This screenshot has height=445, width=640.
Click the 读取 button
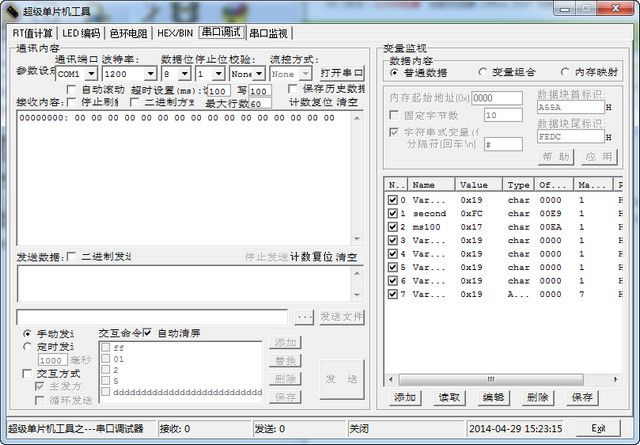tap(449, 397)
